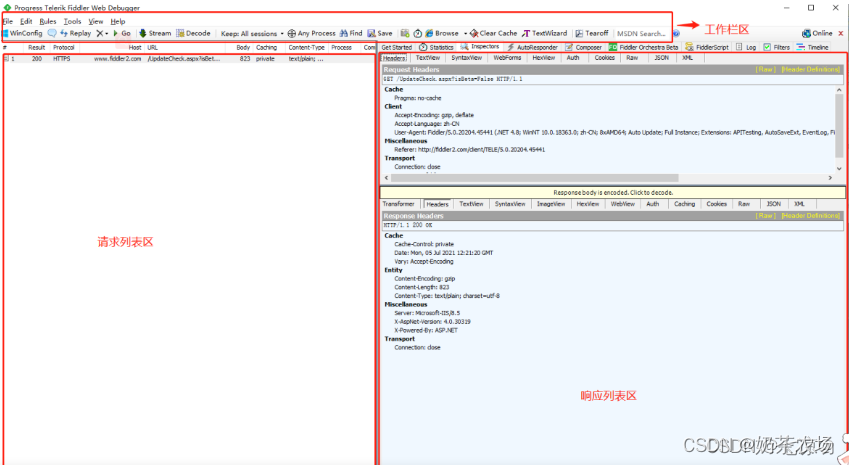The image size is (849, 465).
Task: Select request TextView inspector tab
Action: click(x=428, y=57)
